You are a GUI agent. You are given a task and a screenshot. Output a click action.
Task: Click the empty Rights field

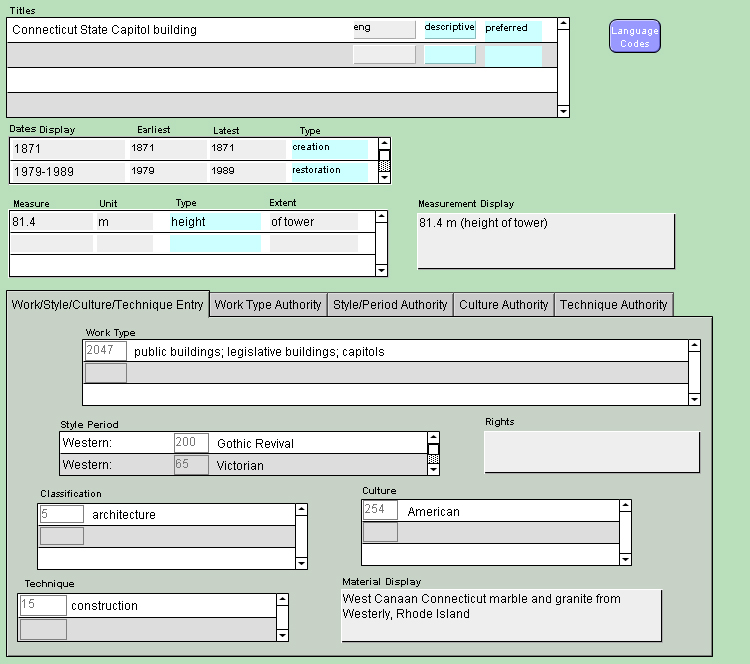[x=591, y=452]
